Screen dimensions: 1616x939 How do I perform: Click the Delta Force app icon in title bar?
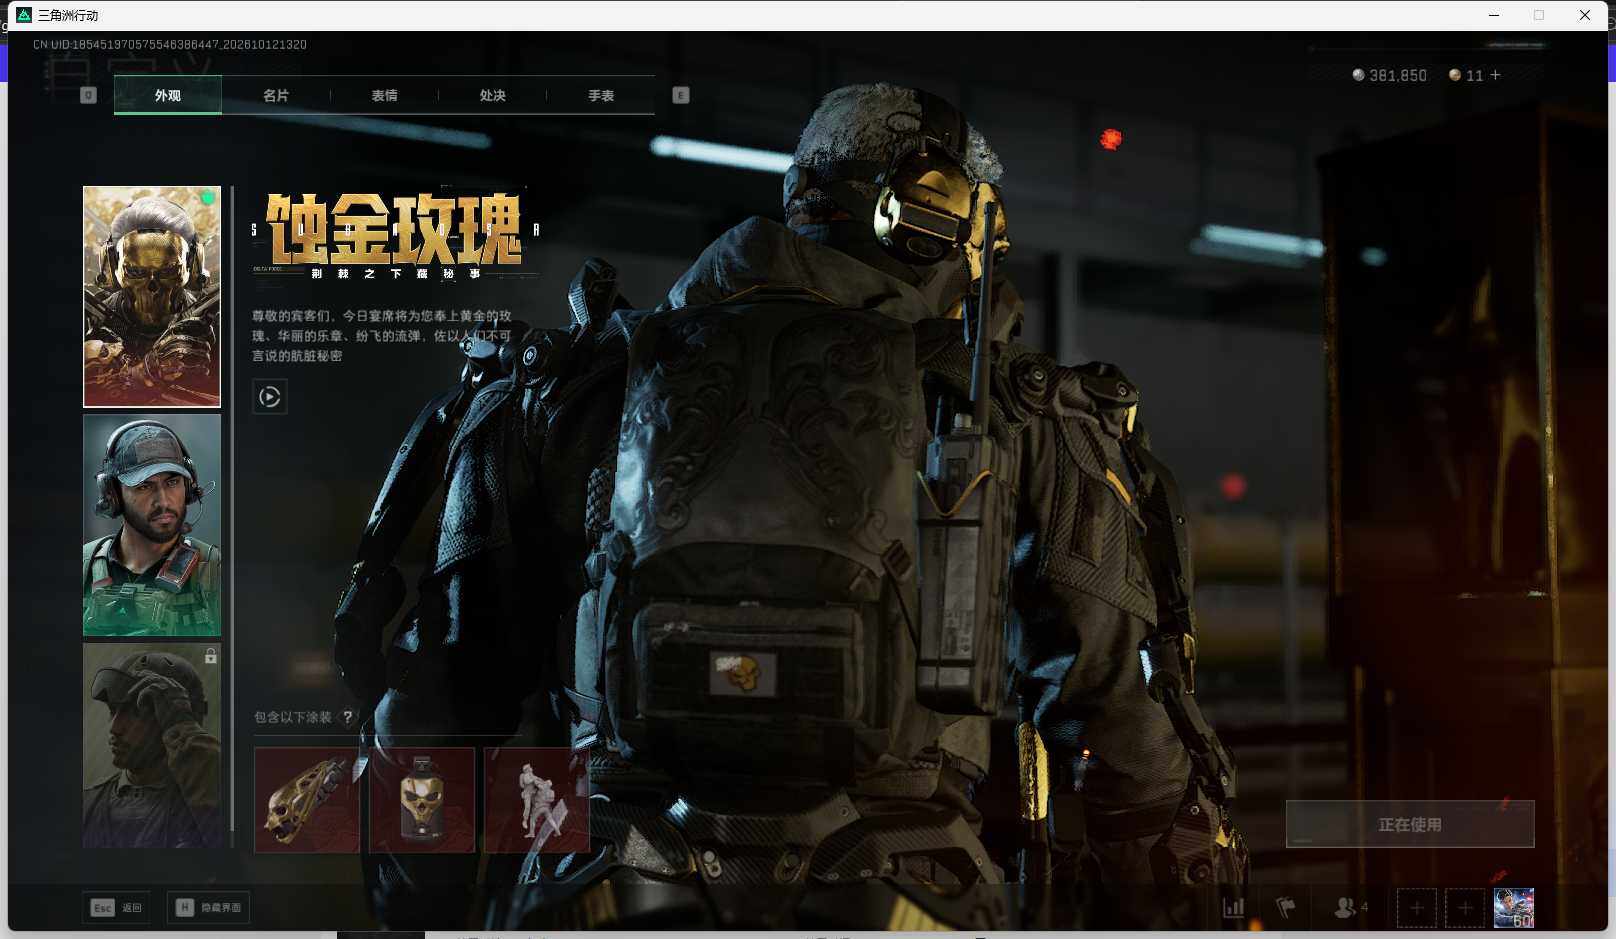click(x=24, y=15)
